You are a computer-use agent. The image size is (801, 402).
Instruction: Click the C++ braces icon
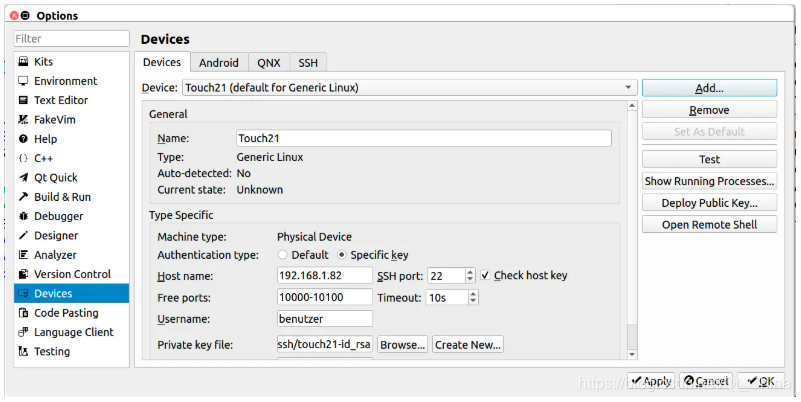click(23, 158)
